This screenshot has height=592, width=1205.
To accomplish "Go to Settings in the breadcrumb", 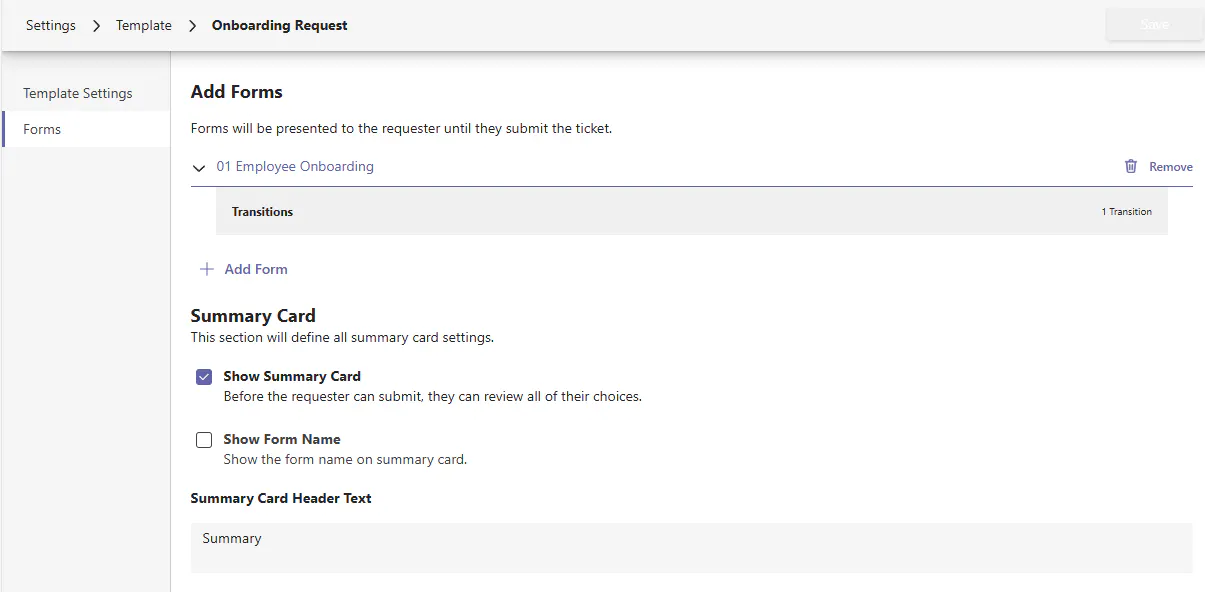I will pos(51,25).
